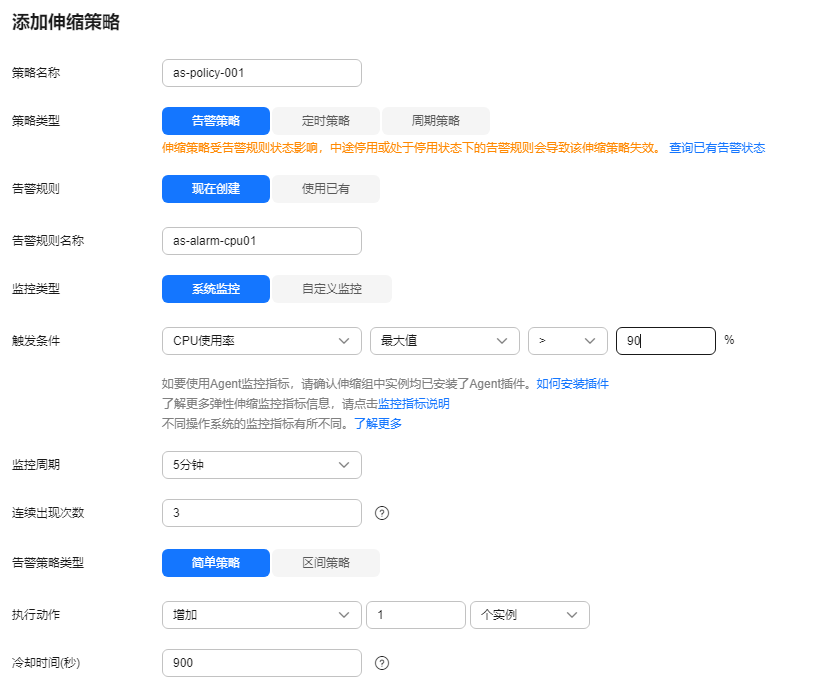Focus the 策略名称 field as-policy-001

click(262, 73)
